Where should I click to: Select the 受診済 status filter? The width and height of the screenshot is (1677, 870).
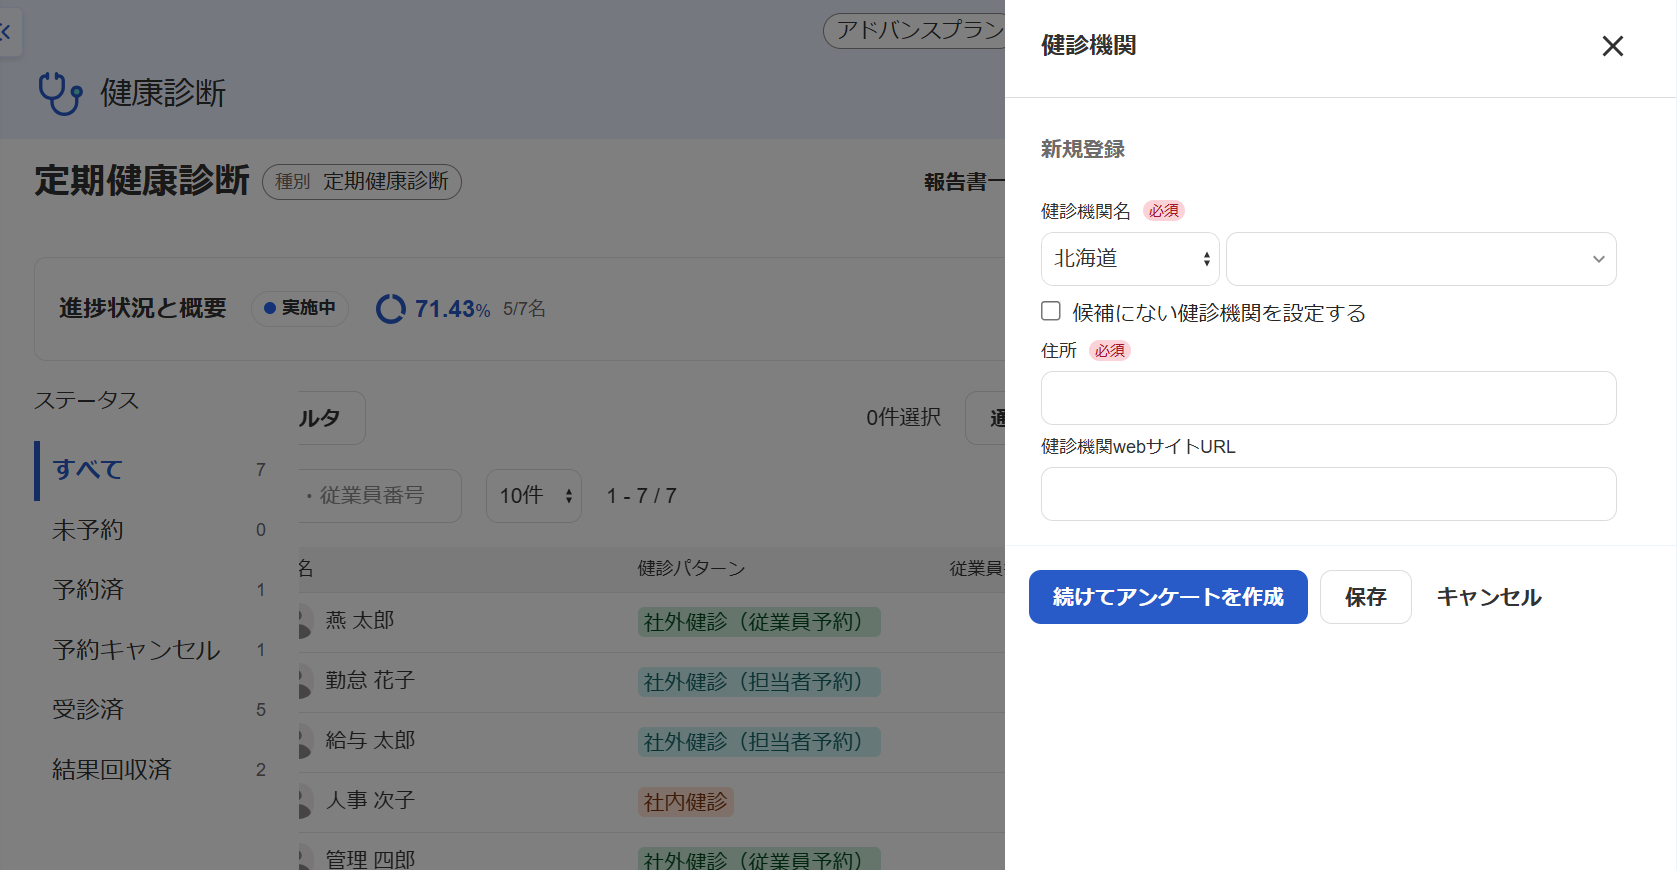point(160,710)
